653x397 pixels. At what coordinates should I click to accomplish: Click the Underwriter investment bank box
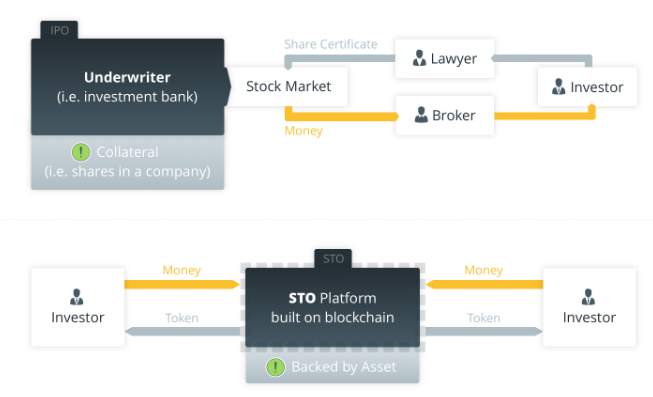tap(127, 87)
